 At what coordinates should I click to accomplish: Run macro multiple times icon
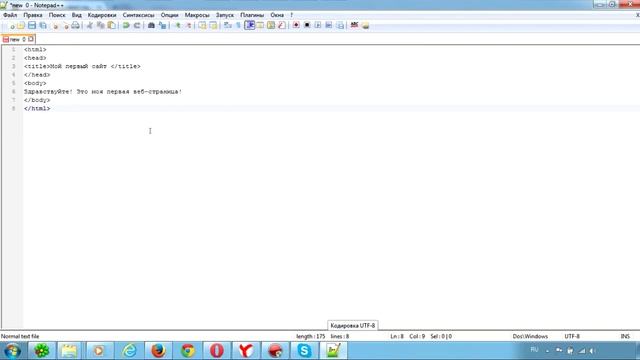(x=329, y=25)
